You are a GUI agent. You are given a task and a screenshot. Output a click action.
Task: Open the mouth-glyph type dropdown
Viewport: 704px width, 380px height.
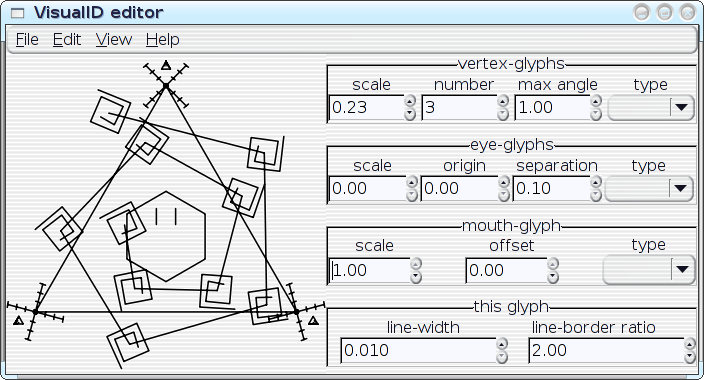tap(649, 270)
